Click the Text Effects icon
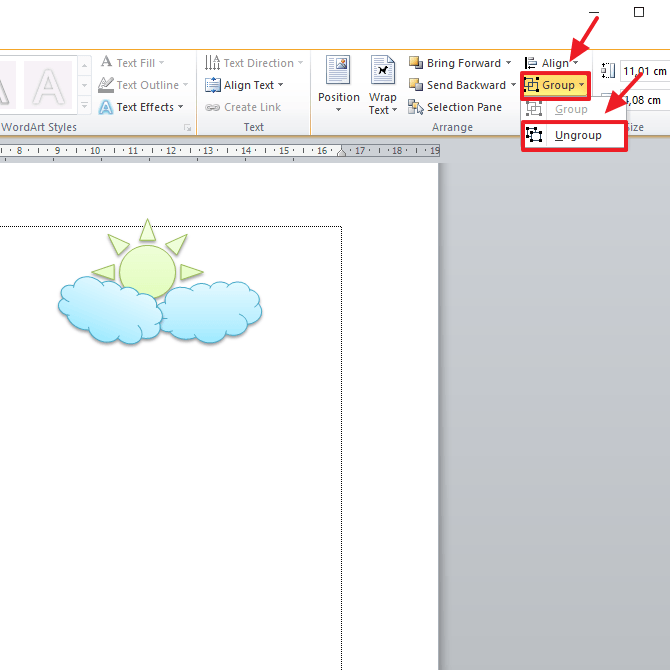The image size is (670, 670). click(x=106, y=107)
